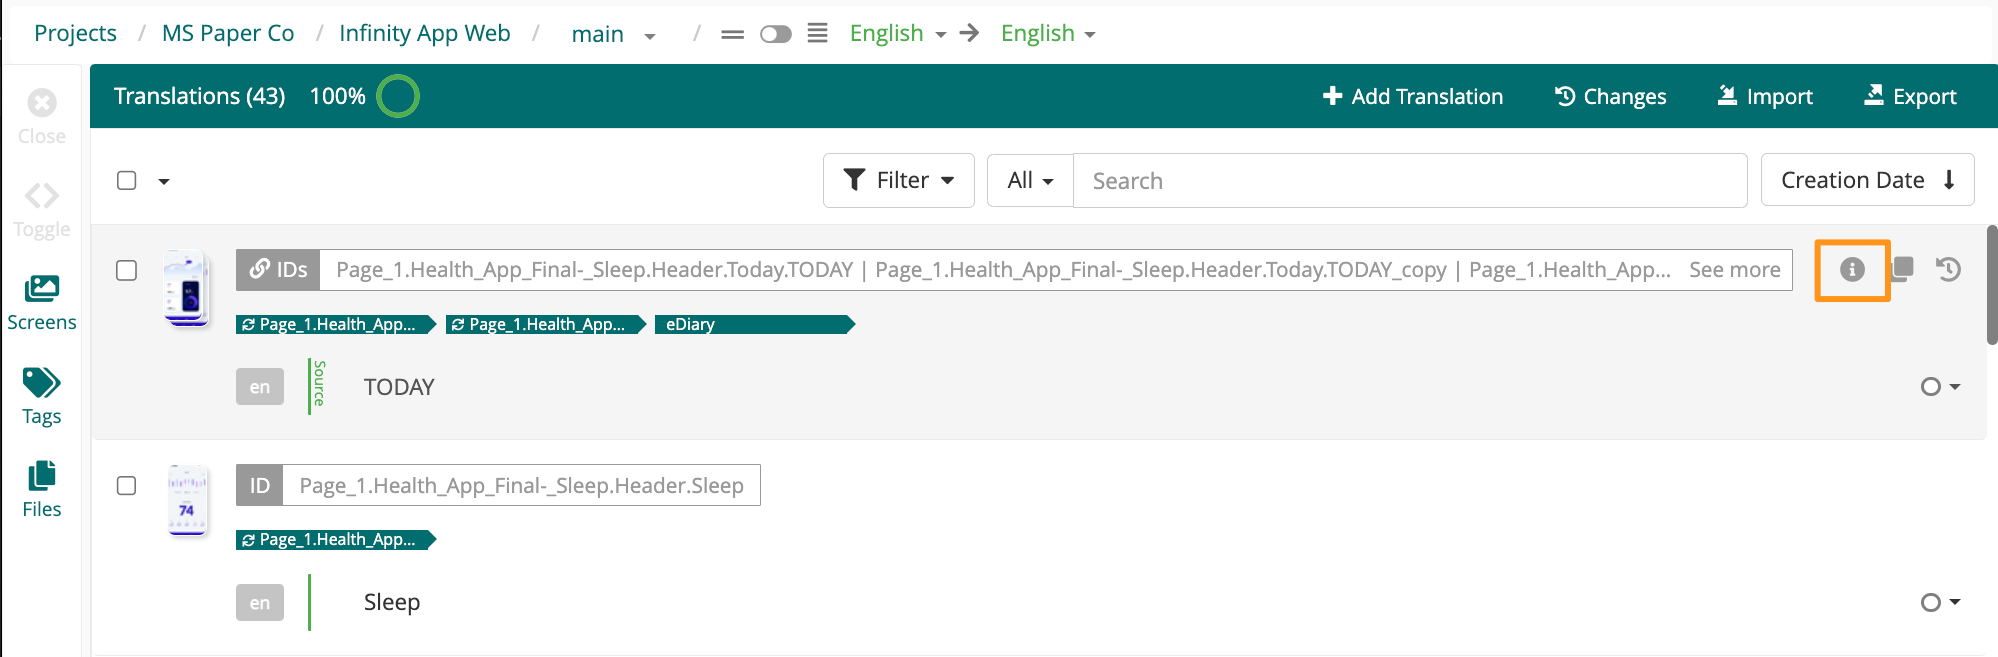Viewport: 1998px width, 657px height.
Task: Click the comments icon beside info icon
Action: (x=1903, y=269)
